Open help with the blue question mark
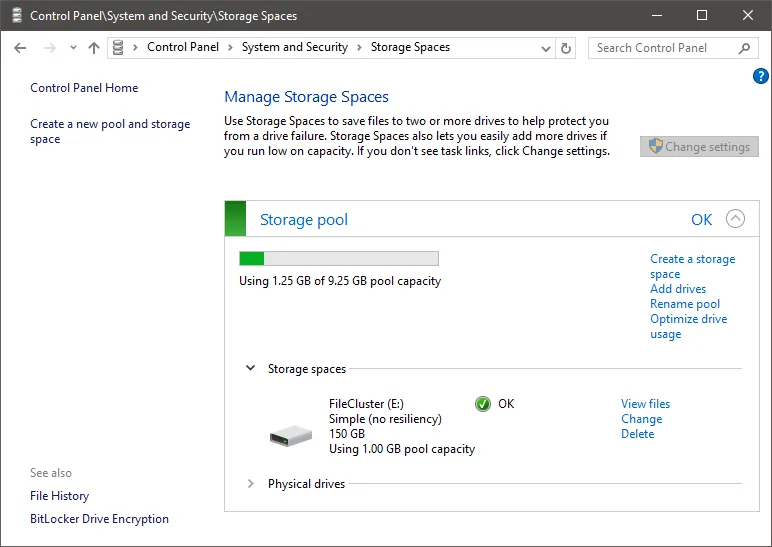This screenshot has width=772, height=547. [x=760, y=76]
